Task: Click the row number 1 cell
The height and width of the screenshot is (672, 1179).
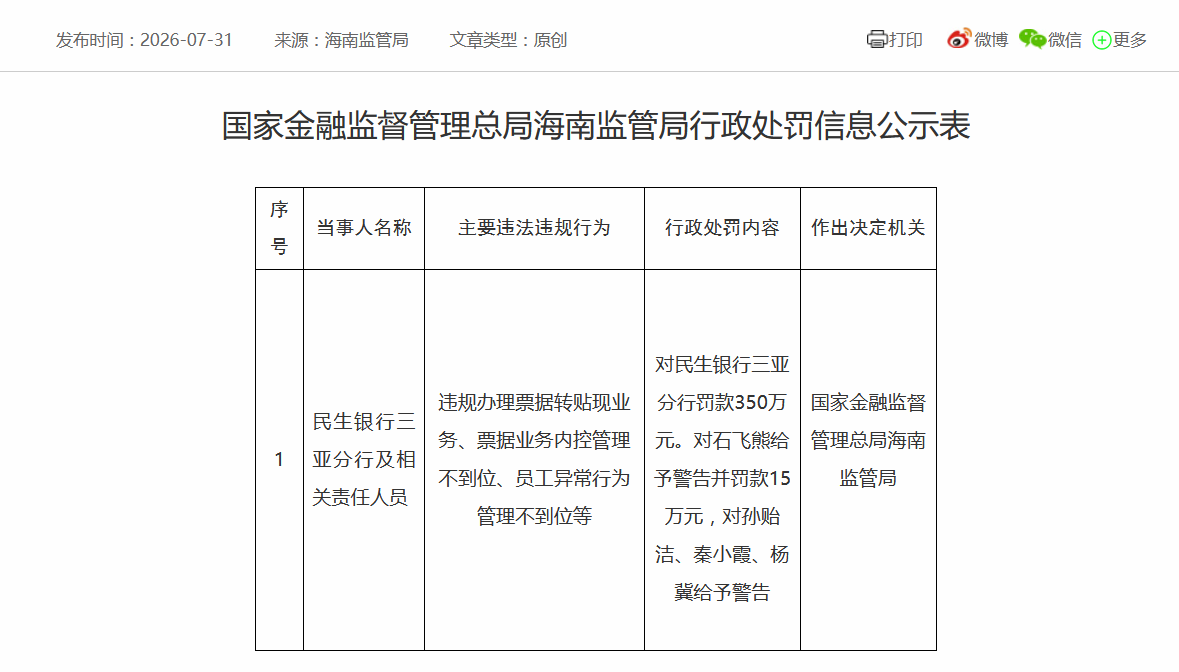Action: [x=280, y=459]
